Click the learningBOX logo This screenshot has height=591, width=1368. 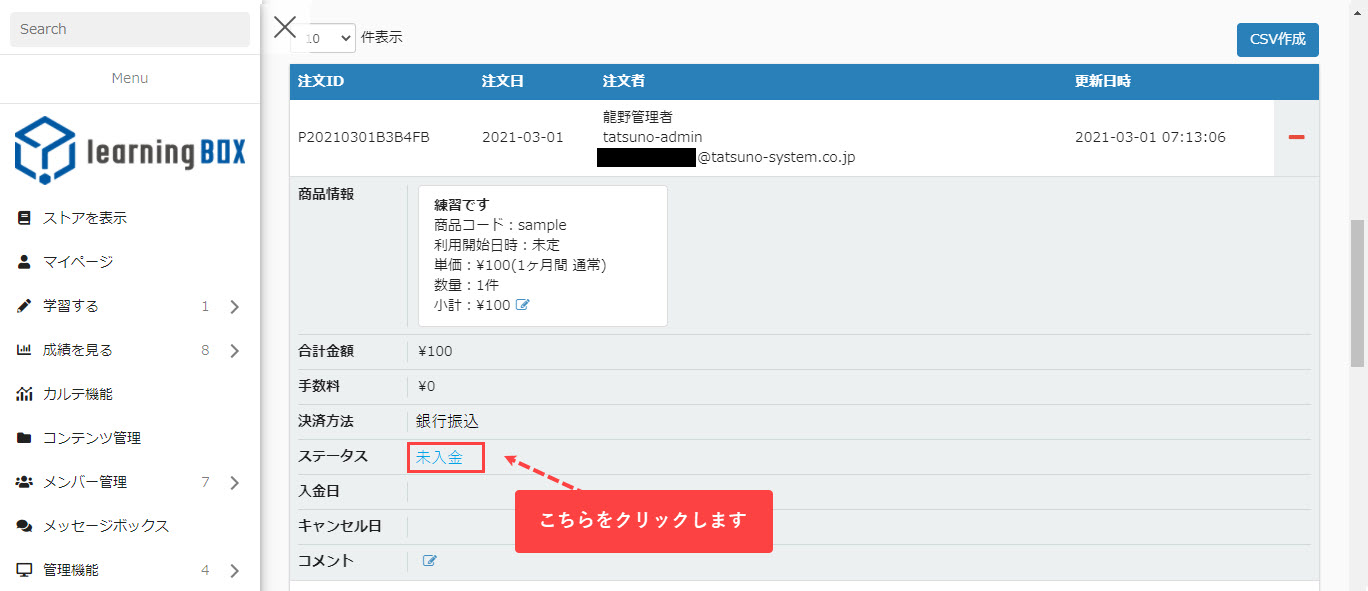pos(130,151)
